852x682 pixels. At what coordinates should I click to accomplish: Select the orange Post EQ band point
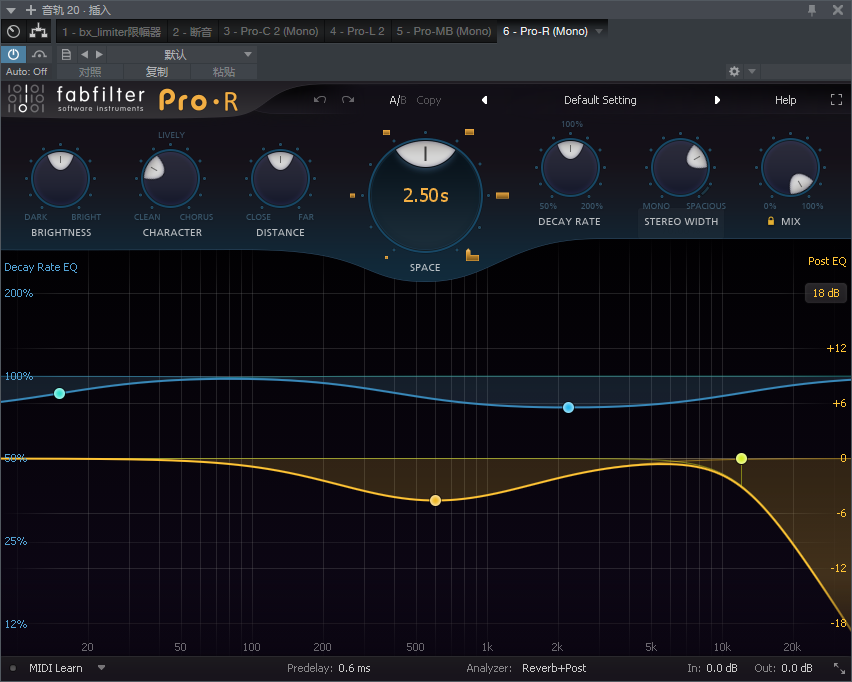tap(435, 500)
